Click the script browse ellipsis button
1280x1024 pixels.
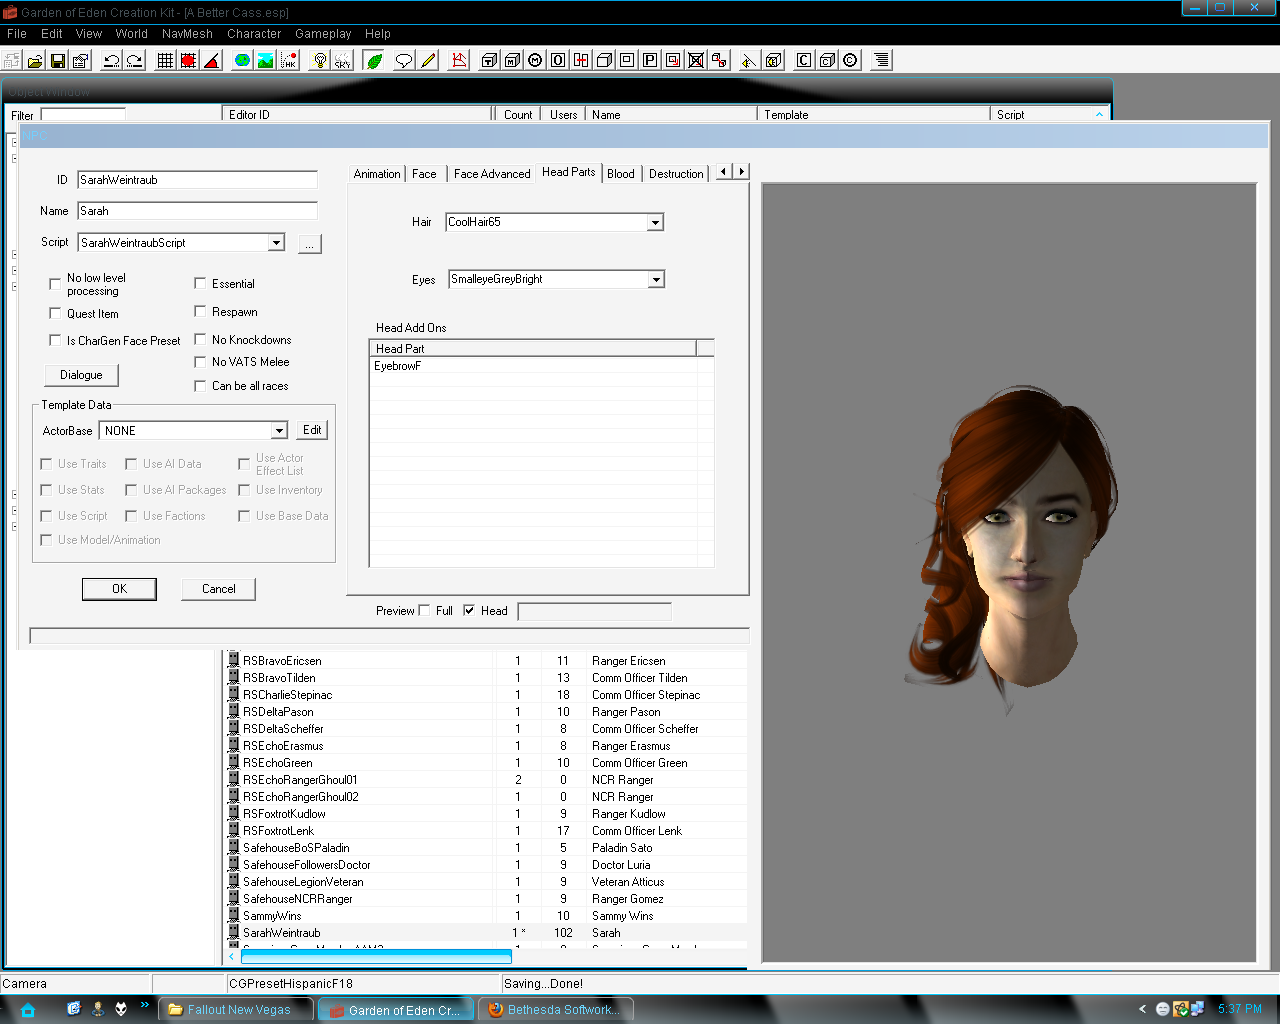pos(310,244)
